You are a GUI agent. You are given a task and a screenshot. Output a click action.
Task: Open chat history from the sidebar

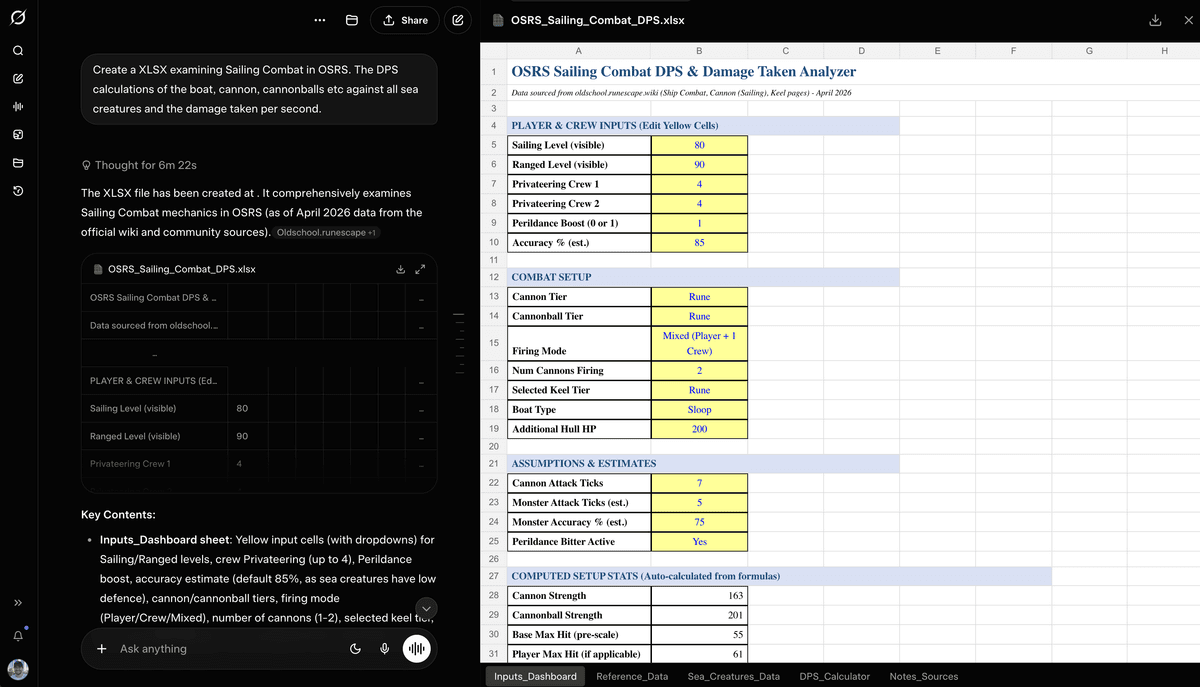19,190
